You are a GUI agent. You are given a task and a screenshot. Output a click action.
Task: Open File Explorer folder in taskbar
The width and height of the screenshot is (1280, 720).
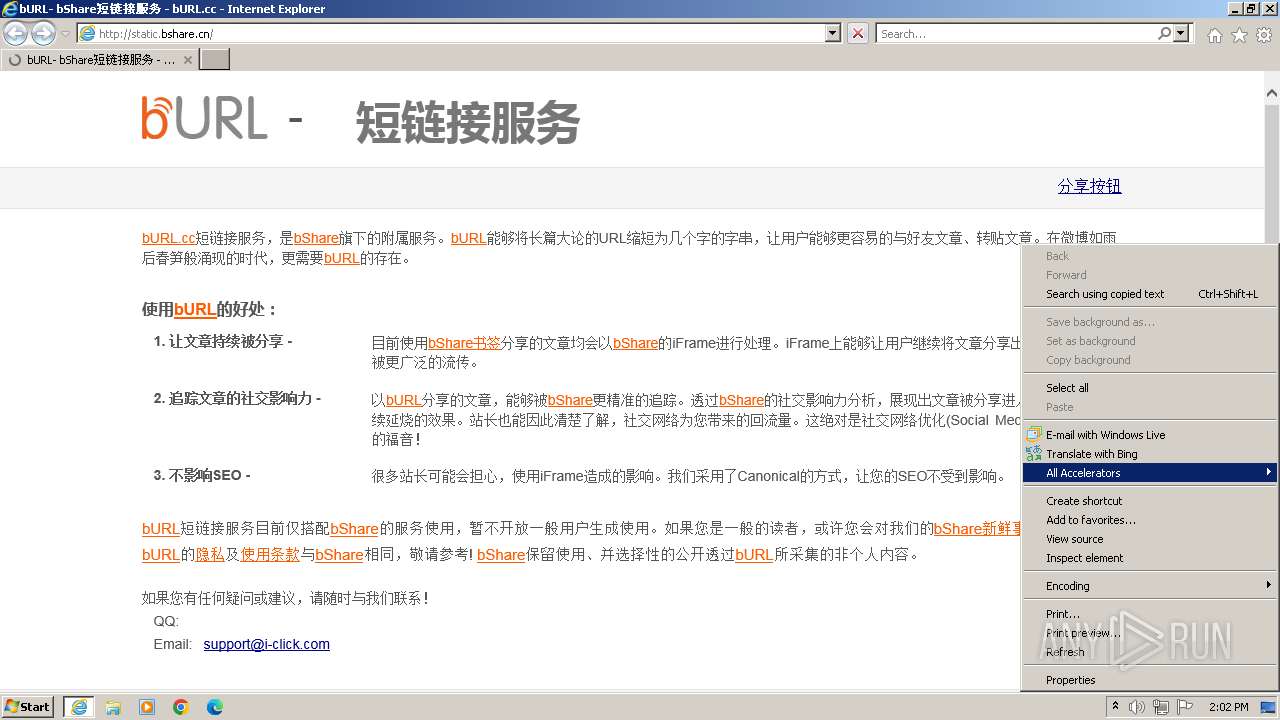113,707
